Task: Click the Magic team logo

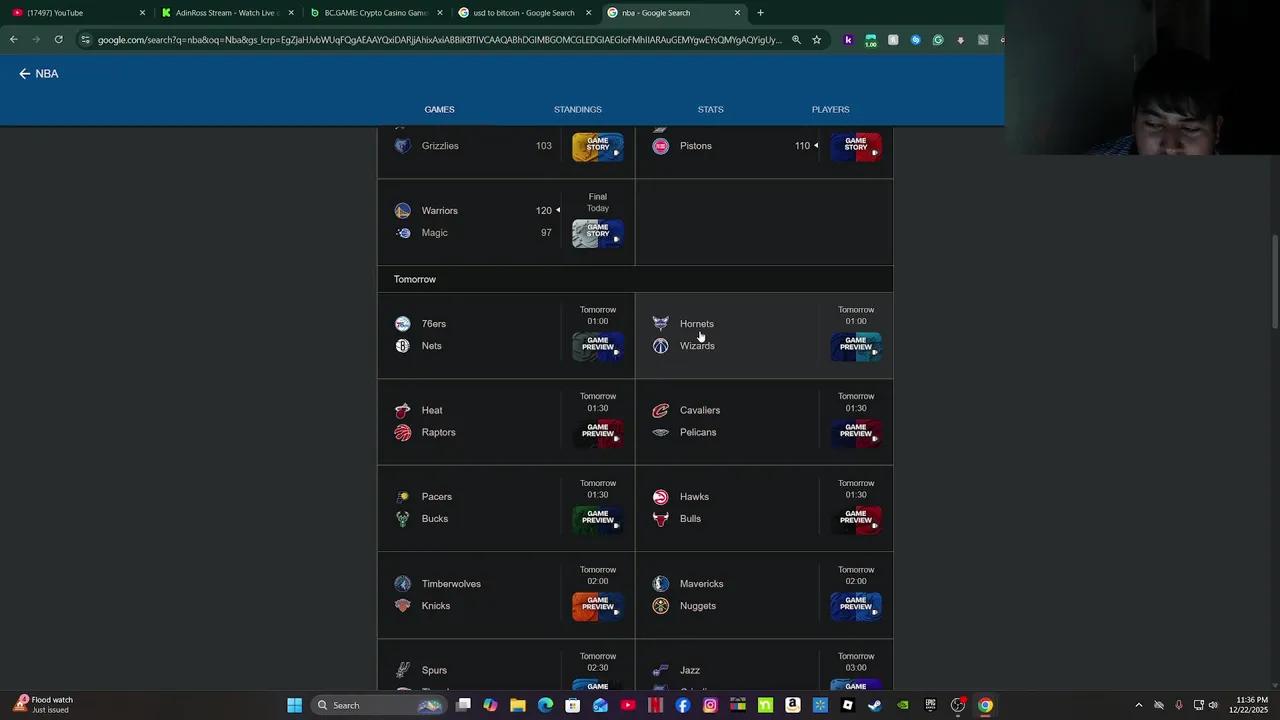Action: 403,233
